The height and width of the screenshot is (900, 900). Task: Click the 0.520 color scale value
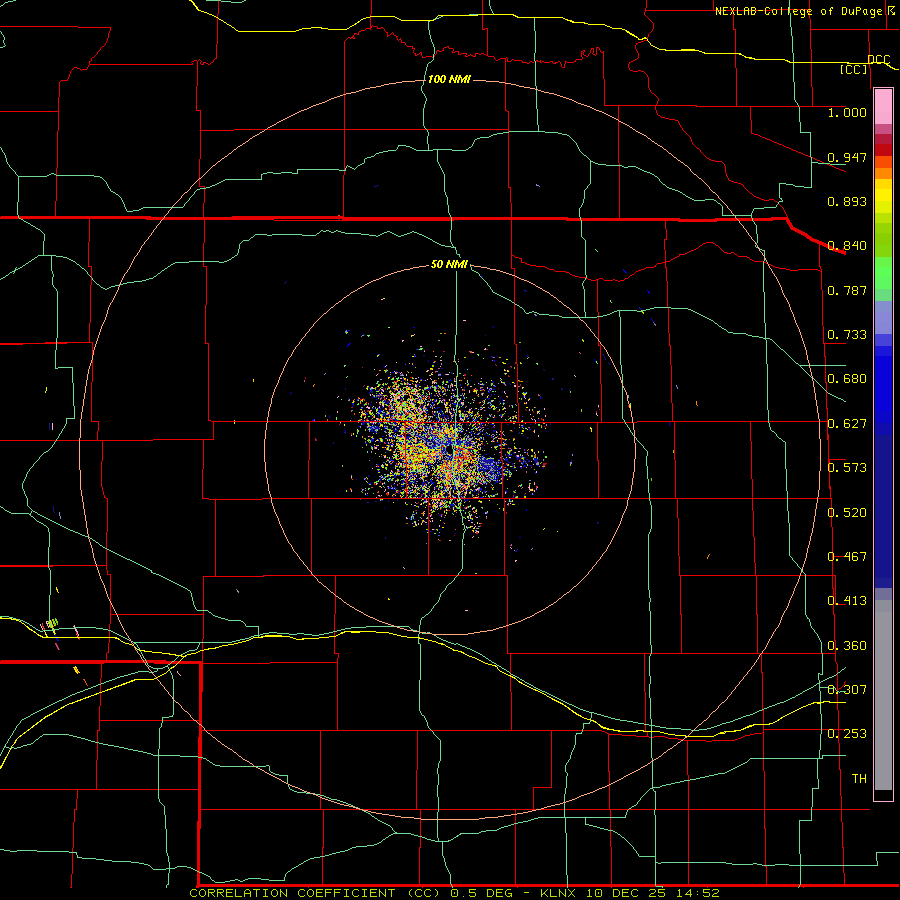pos(847,513)
